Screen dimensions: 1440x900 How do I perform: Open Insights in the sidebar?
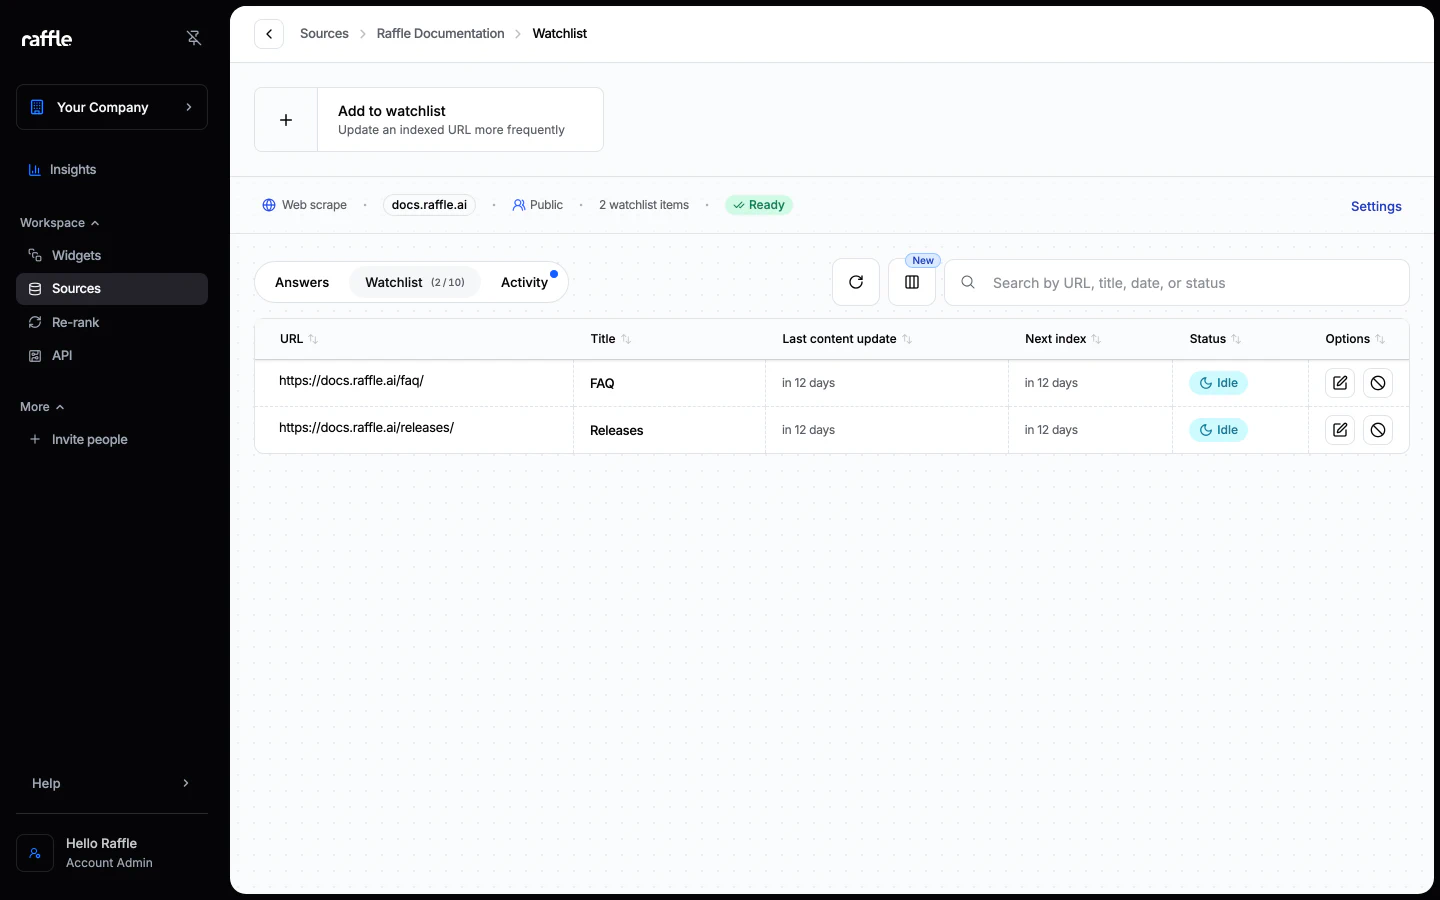[112, 170]
